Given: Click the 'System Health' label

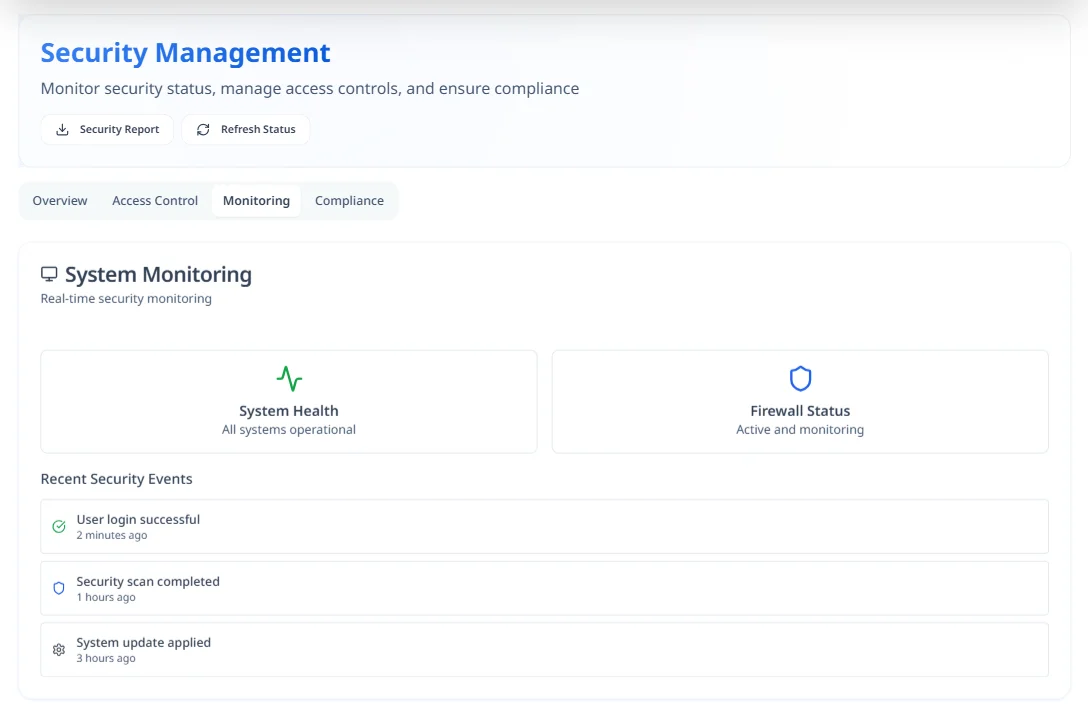Looking at the screenshot, I should tap(289, 411).
